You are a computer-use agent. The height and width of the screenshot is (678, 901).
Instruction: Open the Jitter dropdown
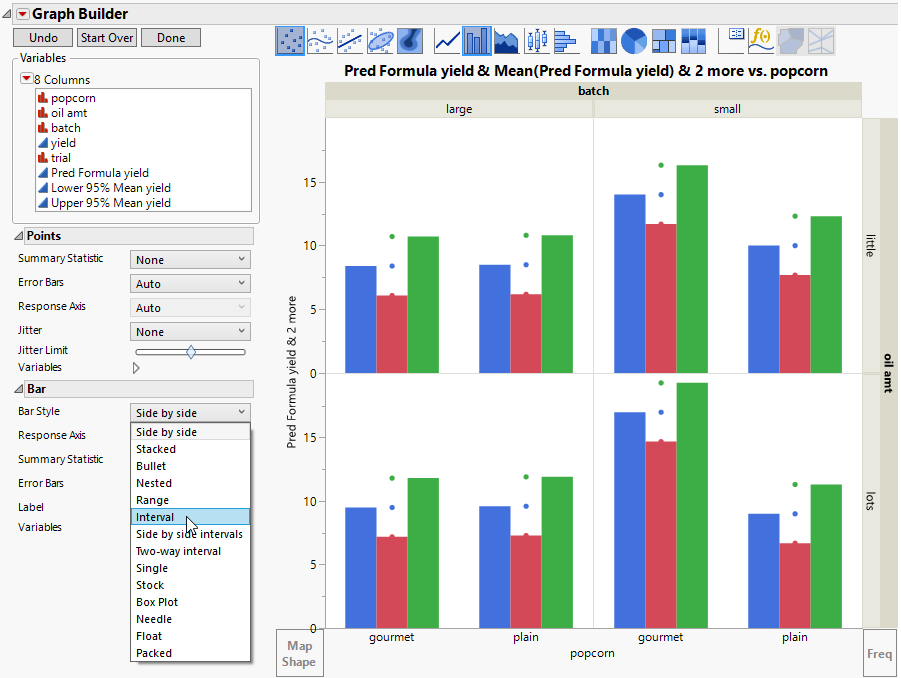190,332
